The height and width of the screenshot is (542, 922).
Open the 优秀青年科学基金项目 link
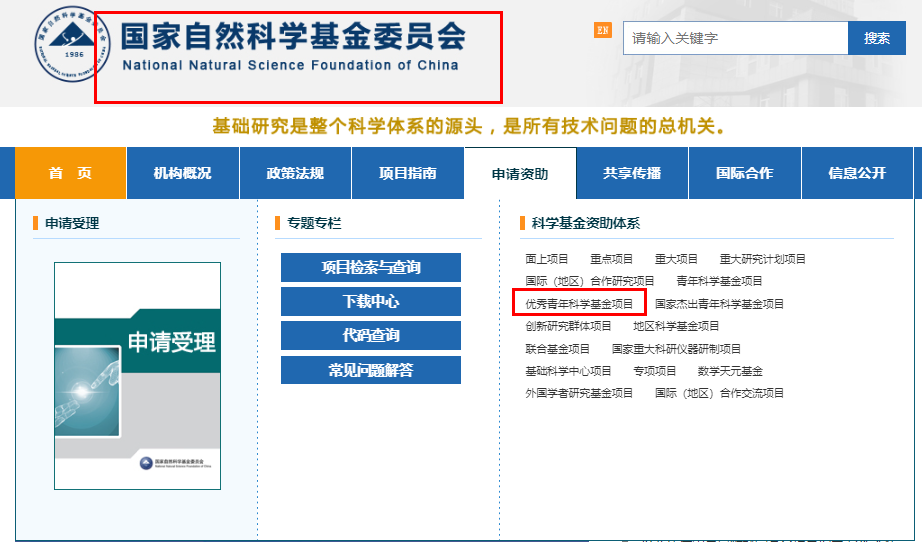tap(579, 304)
